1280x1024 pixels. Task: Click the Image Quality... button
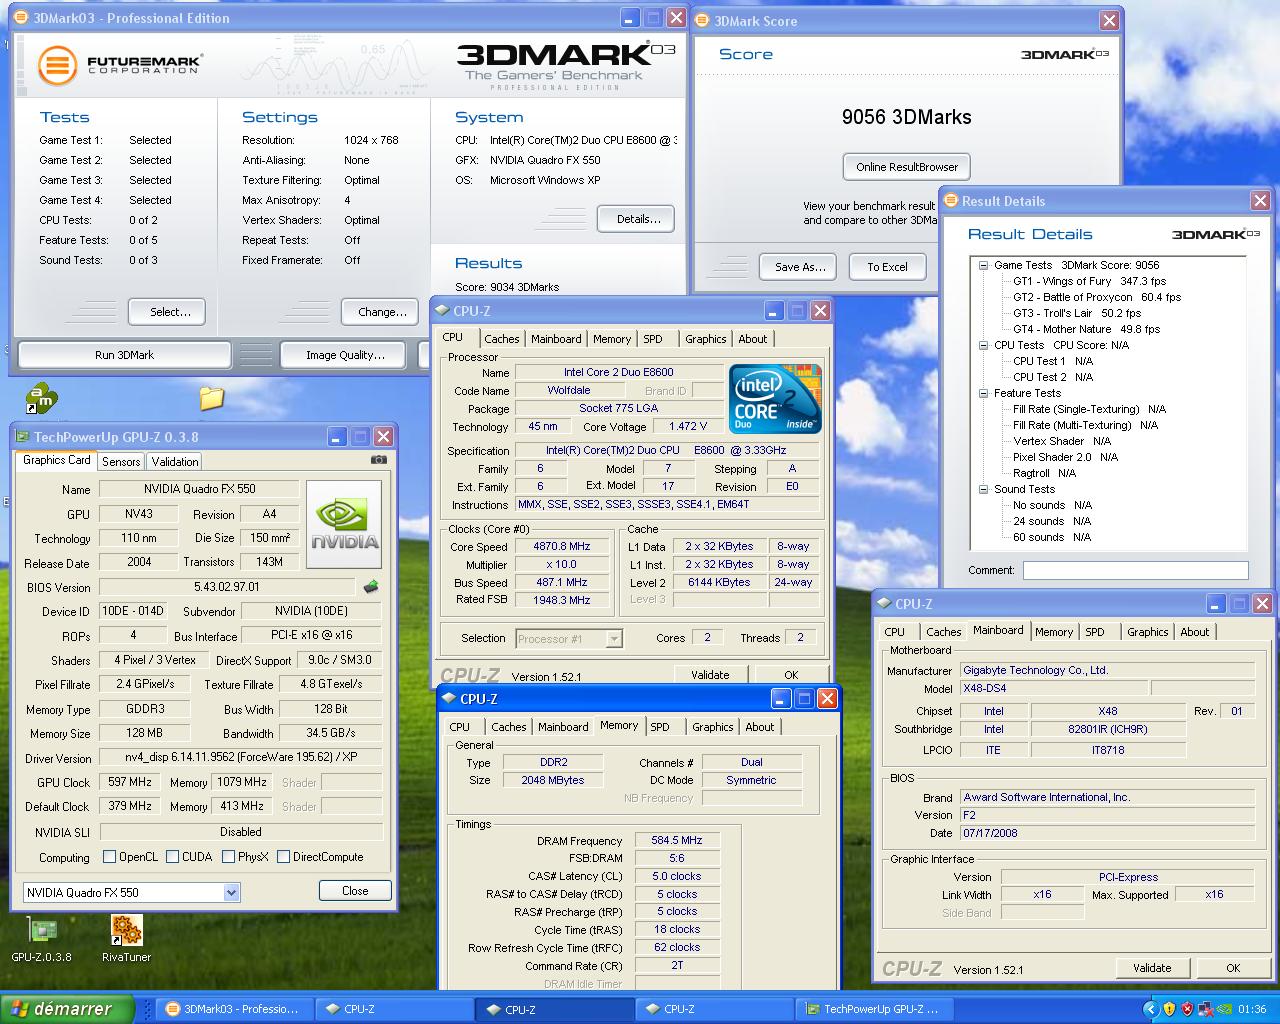(345, 355)
